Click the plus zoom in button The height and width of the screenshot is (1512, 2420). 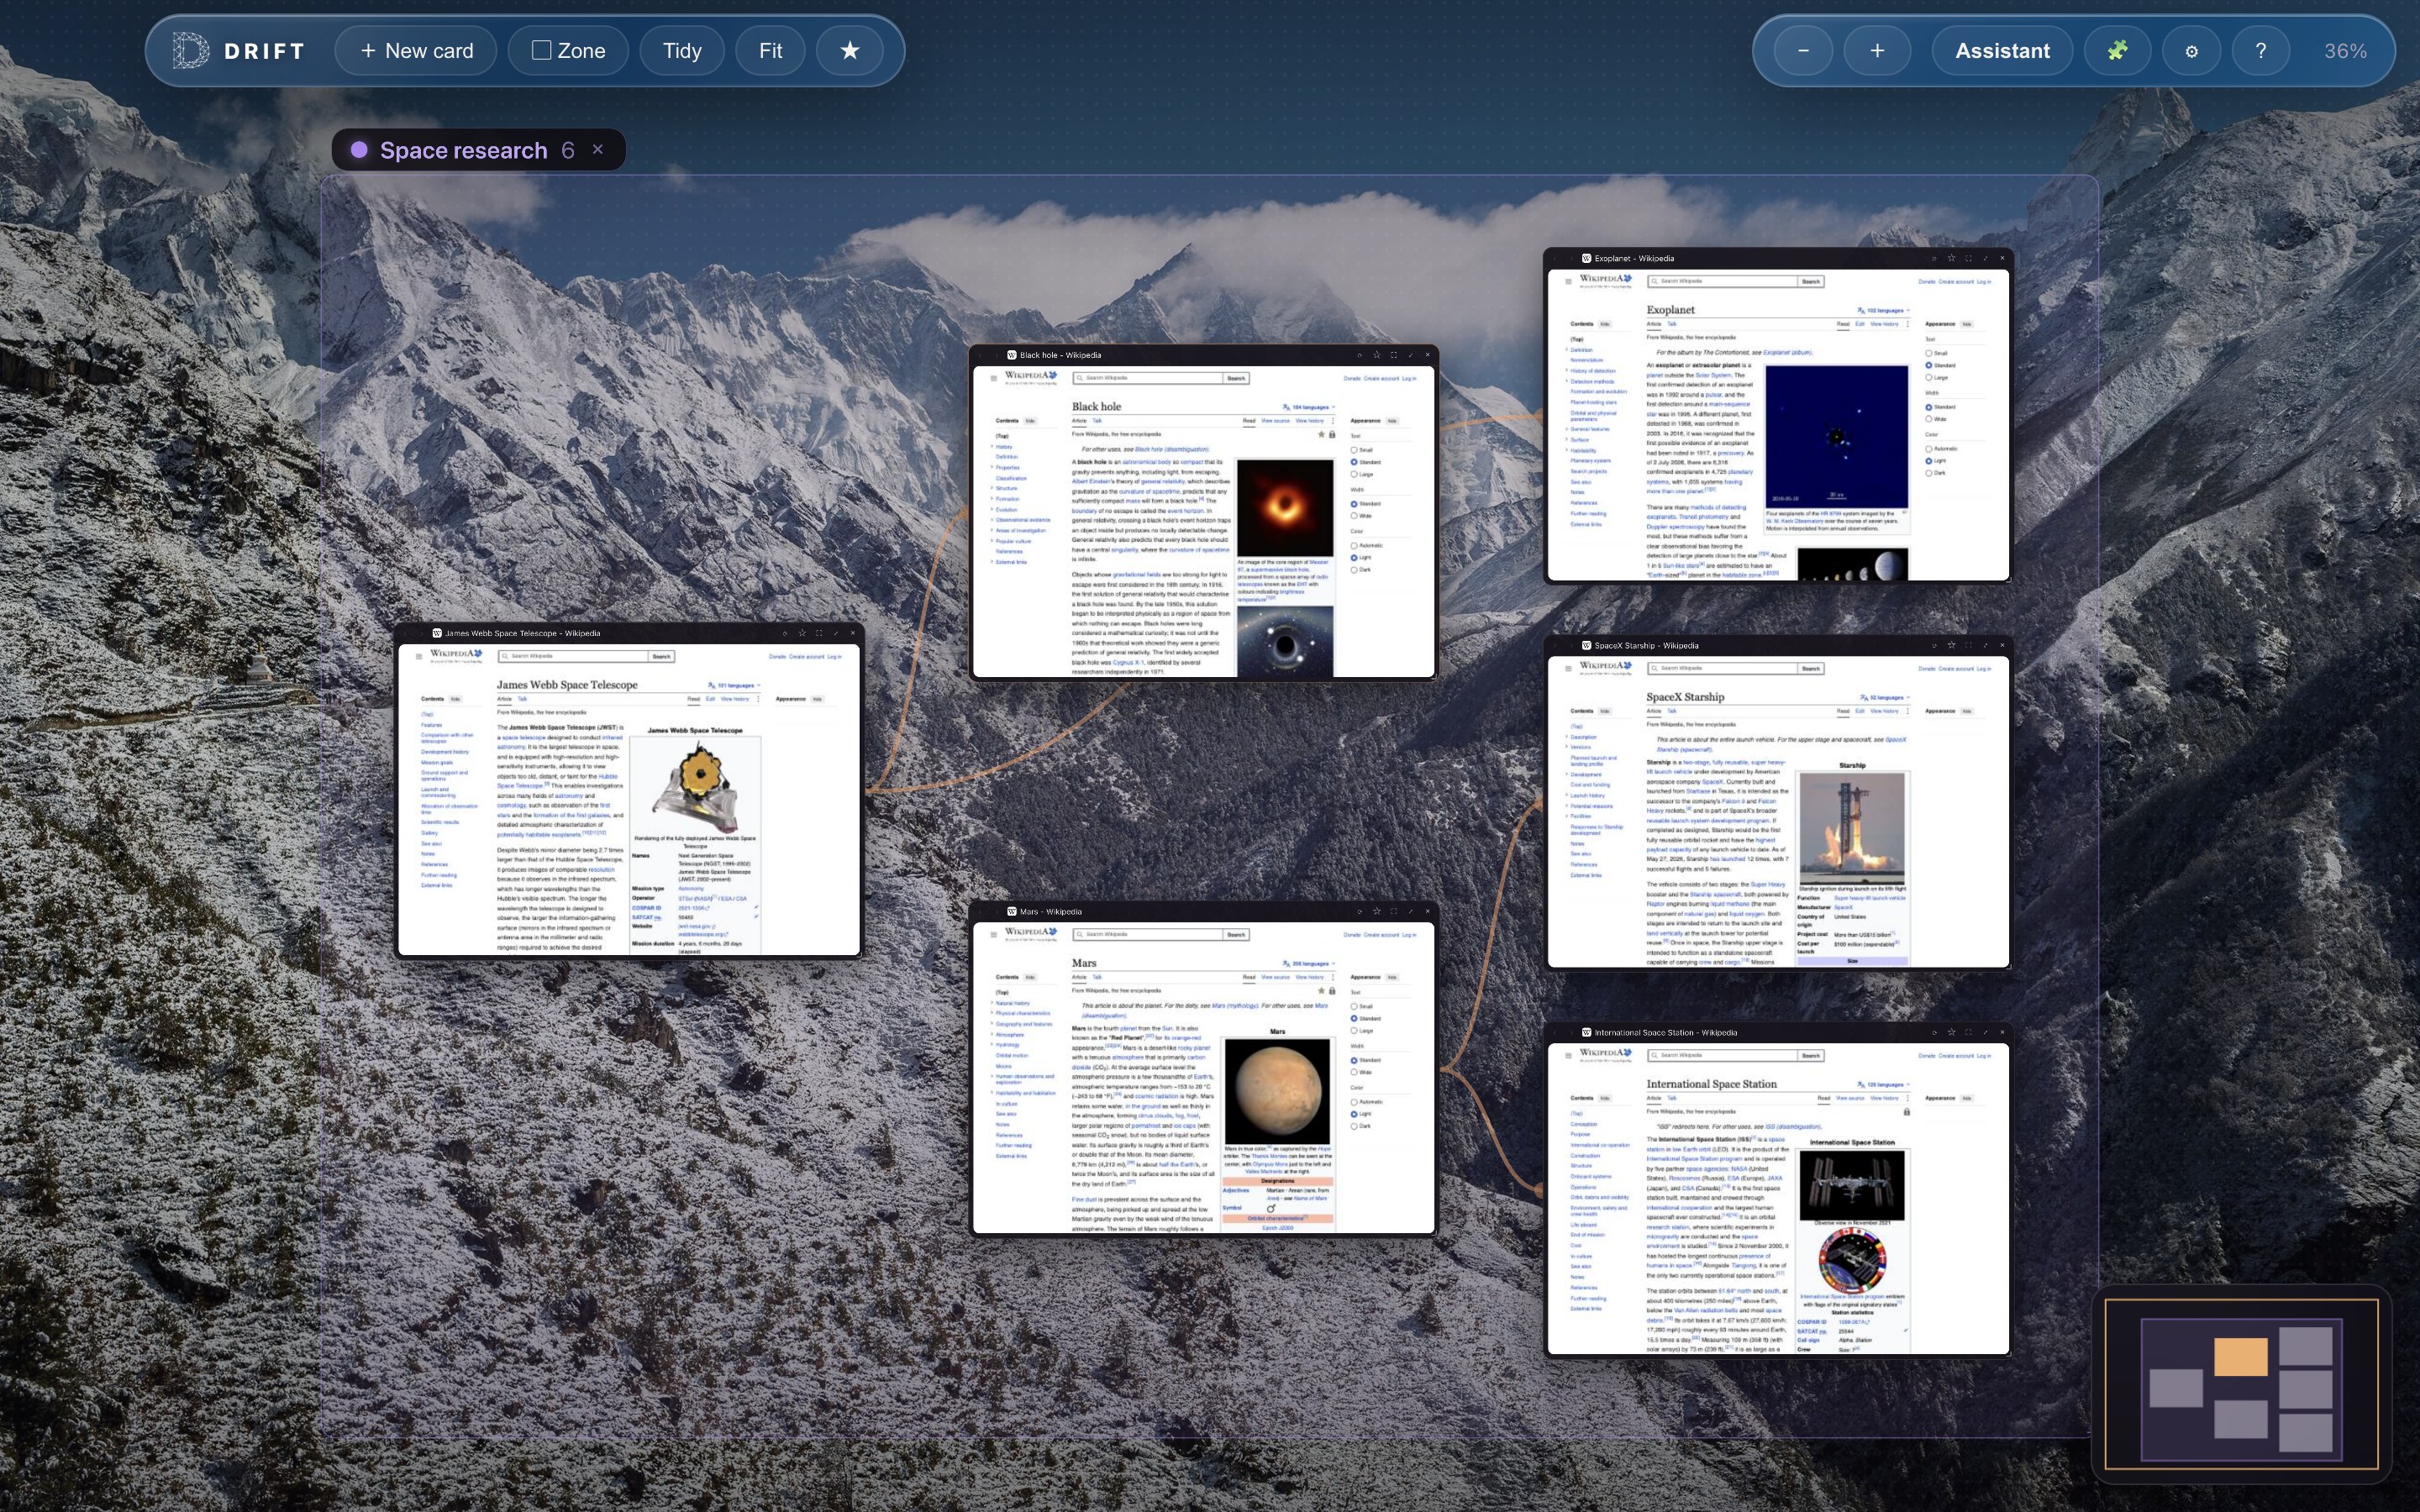(1877, 51)
